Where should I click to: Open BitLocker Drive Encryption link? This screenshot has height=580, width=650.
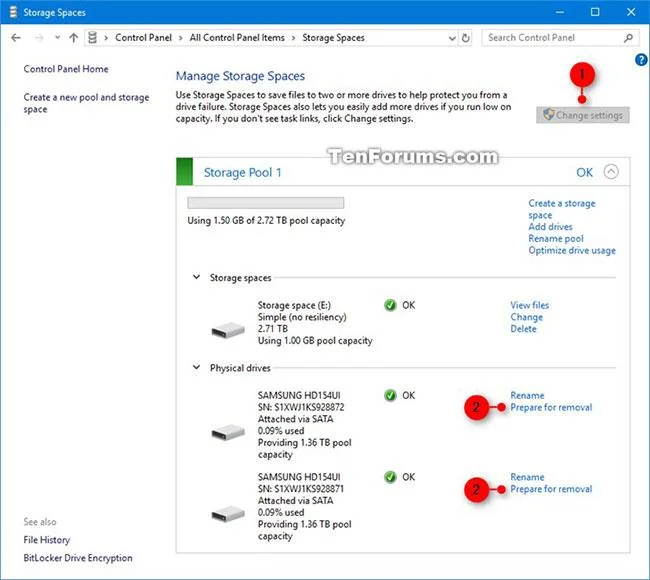78,558
